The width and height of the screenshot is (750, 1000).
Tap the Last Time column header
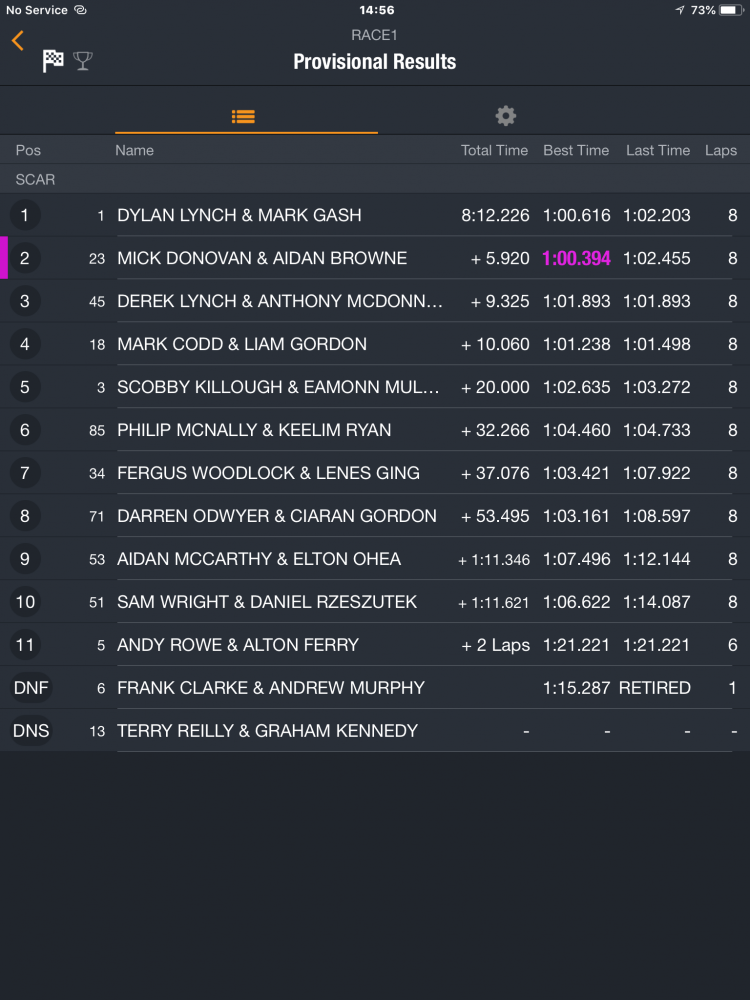tap(658, 150)
